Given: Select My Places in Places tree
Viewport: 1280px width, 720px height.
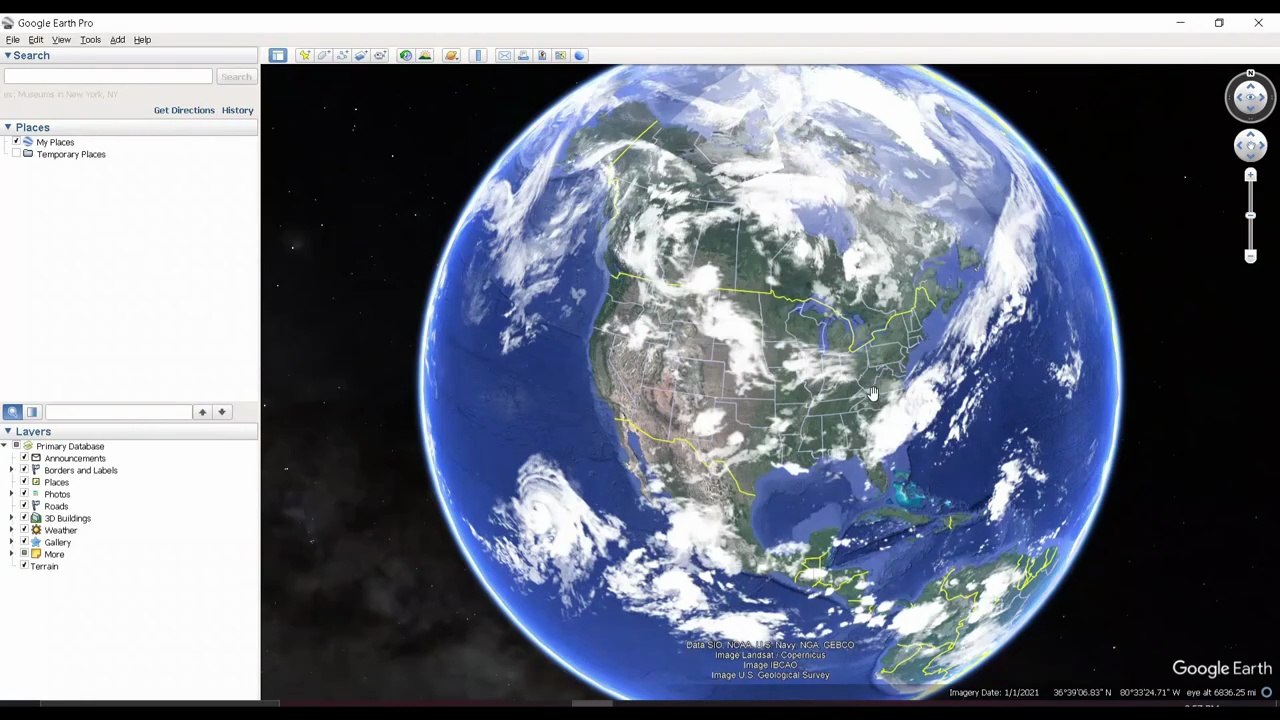Looking at the screenshot, I should click(55, 142).
